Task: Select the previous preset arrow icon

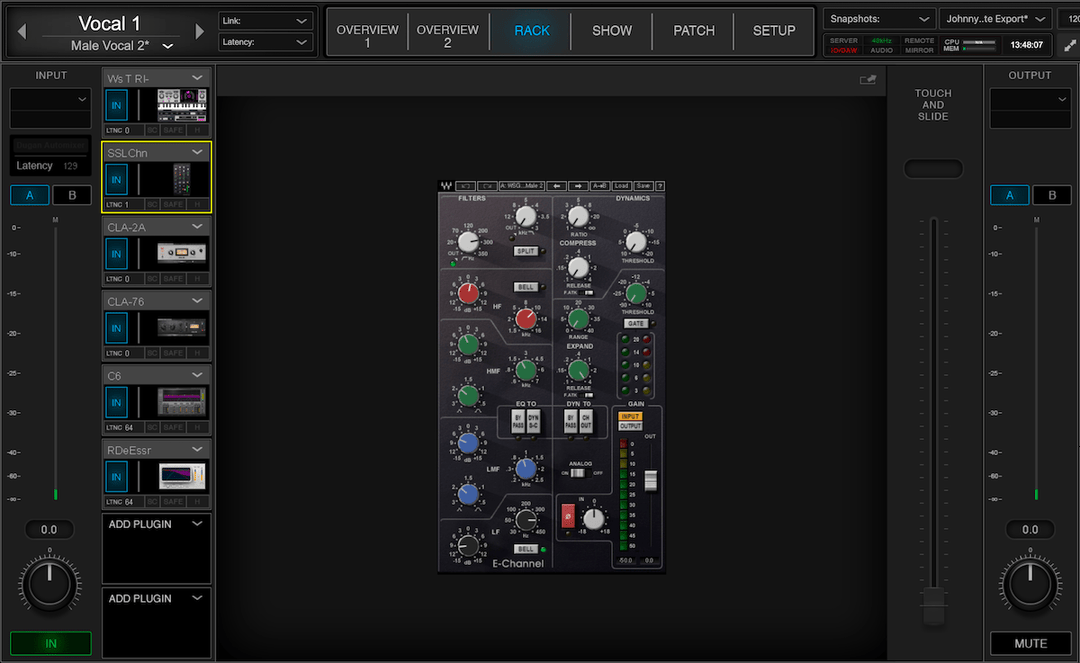Action: tap(557, 186)
